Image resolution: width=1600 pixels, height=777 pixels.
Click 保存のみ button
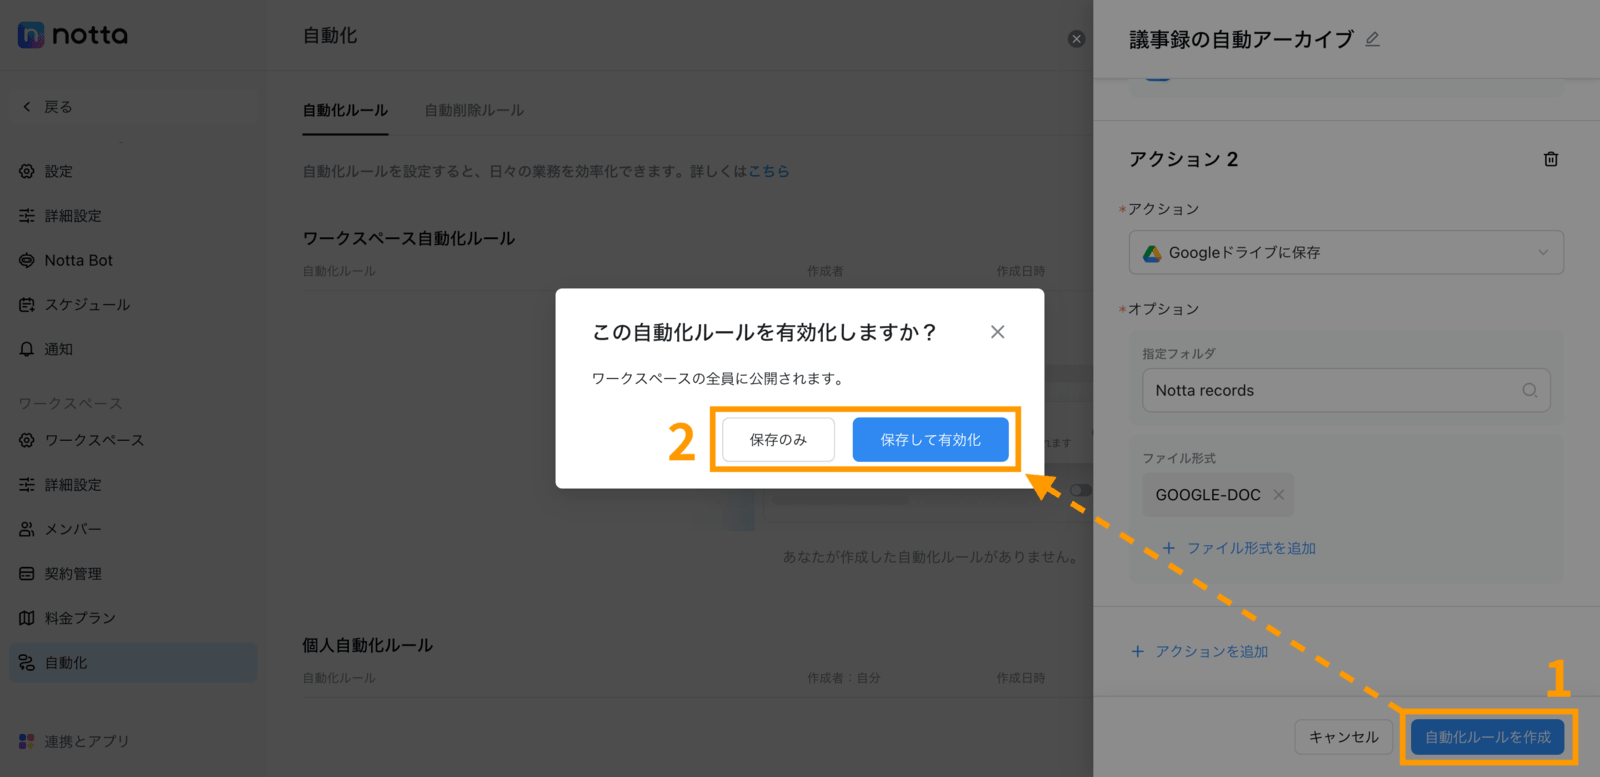778,440
